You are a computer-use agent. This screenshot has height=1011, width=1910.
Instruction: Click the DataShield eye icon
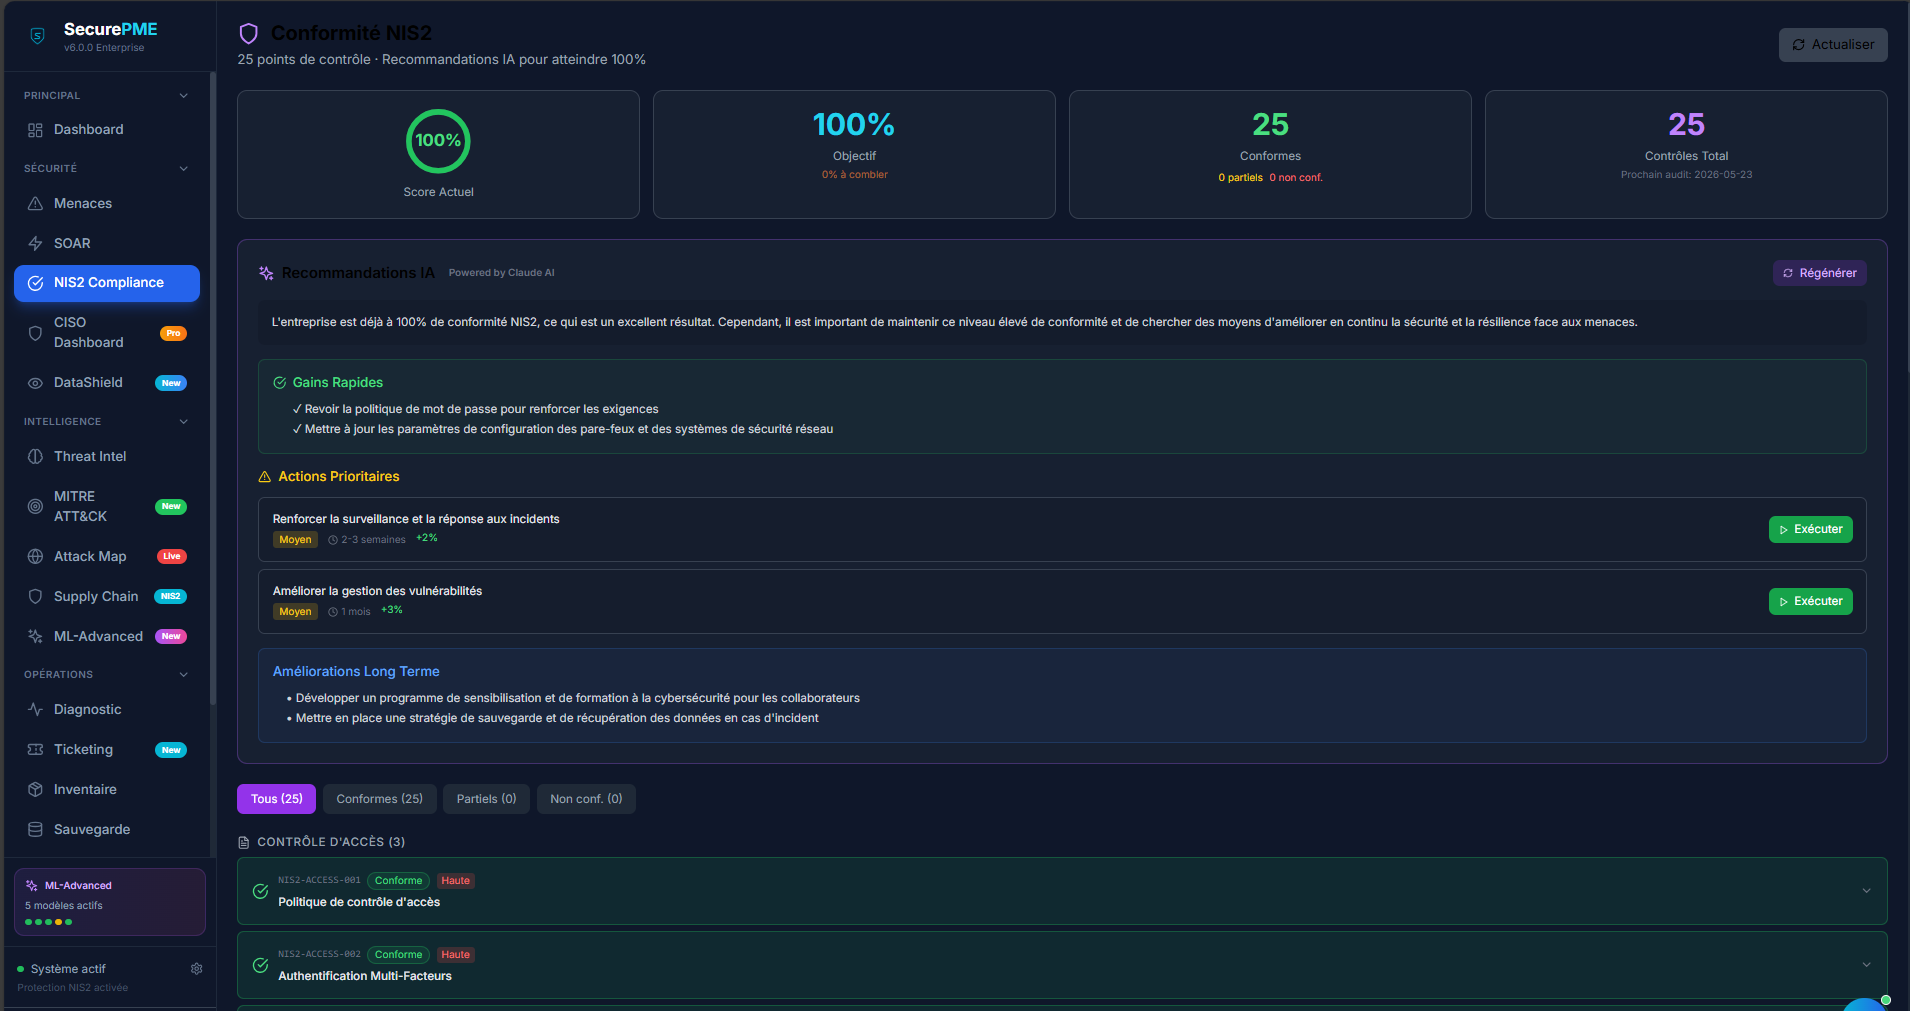[x=35, y=383]
